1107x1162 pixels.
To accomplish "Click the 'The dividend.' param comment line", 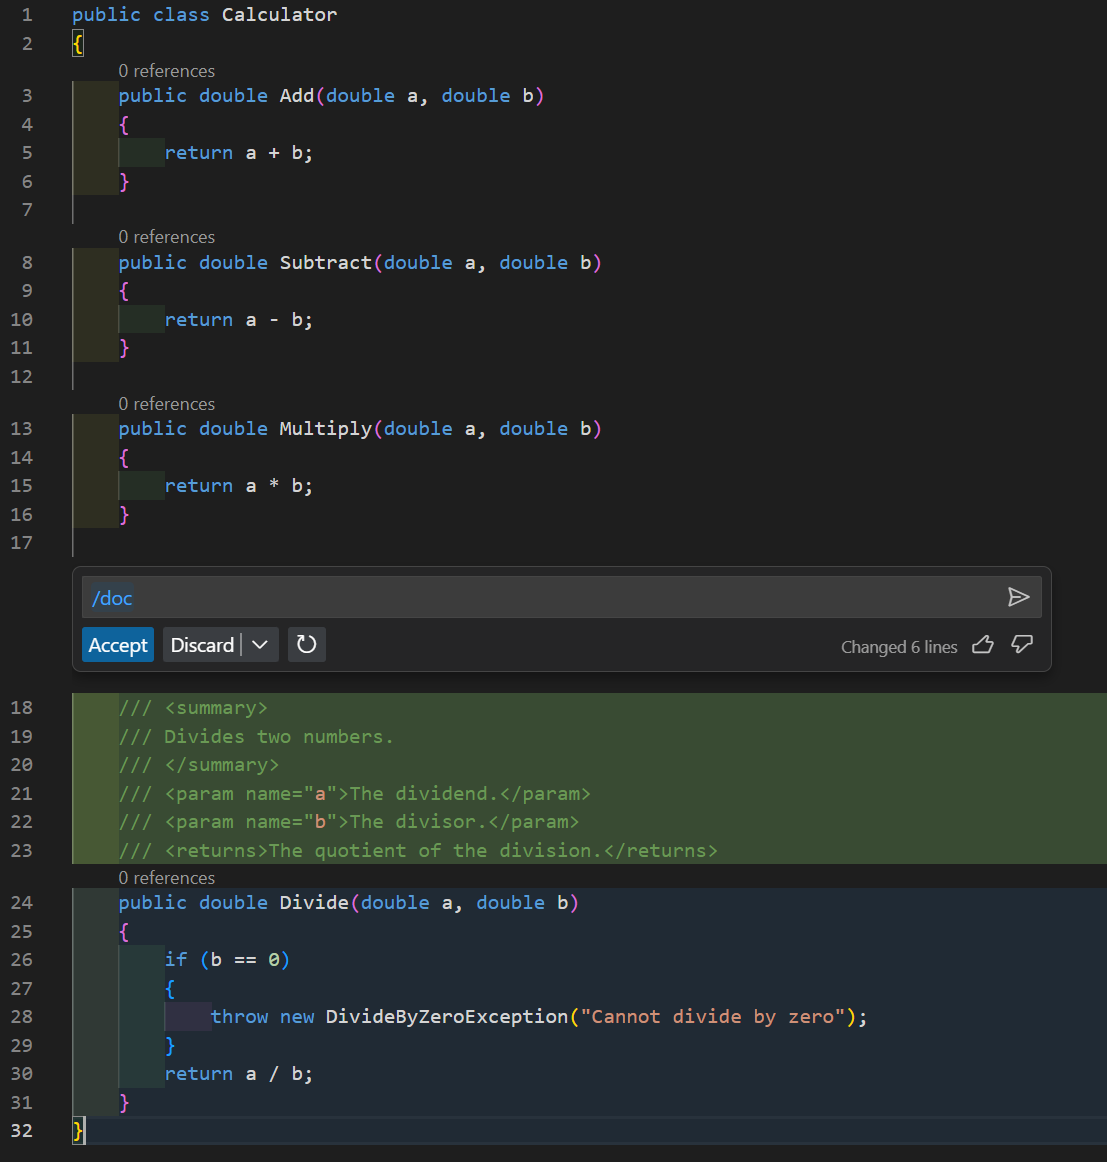I will [x=355, y=794].
